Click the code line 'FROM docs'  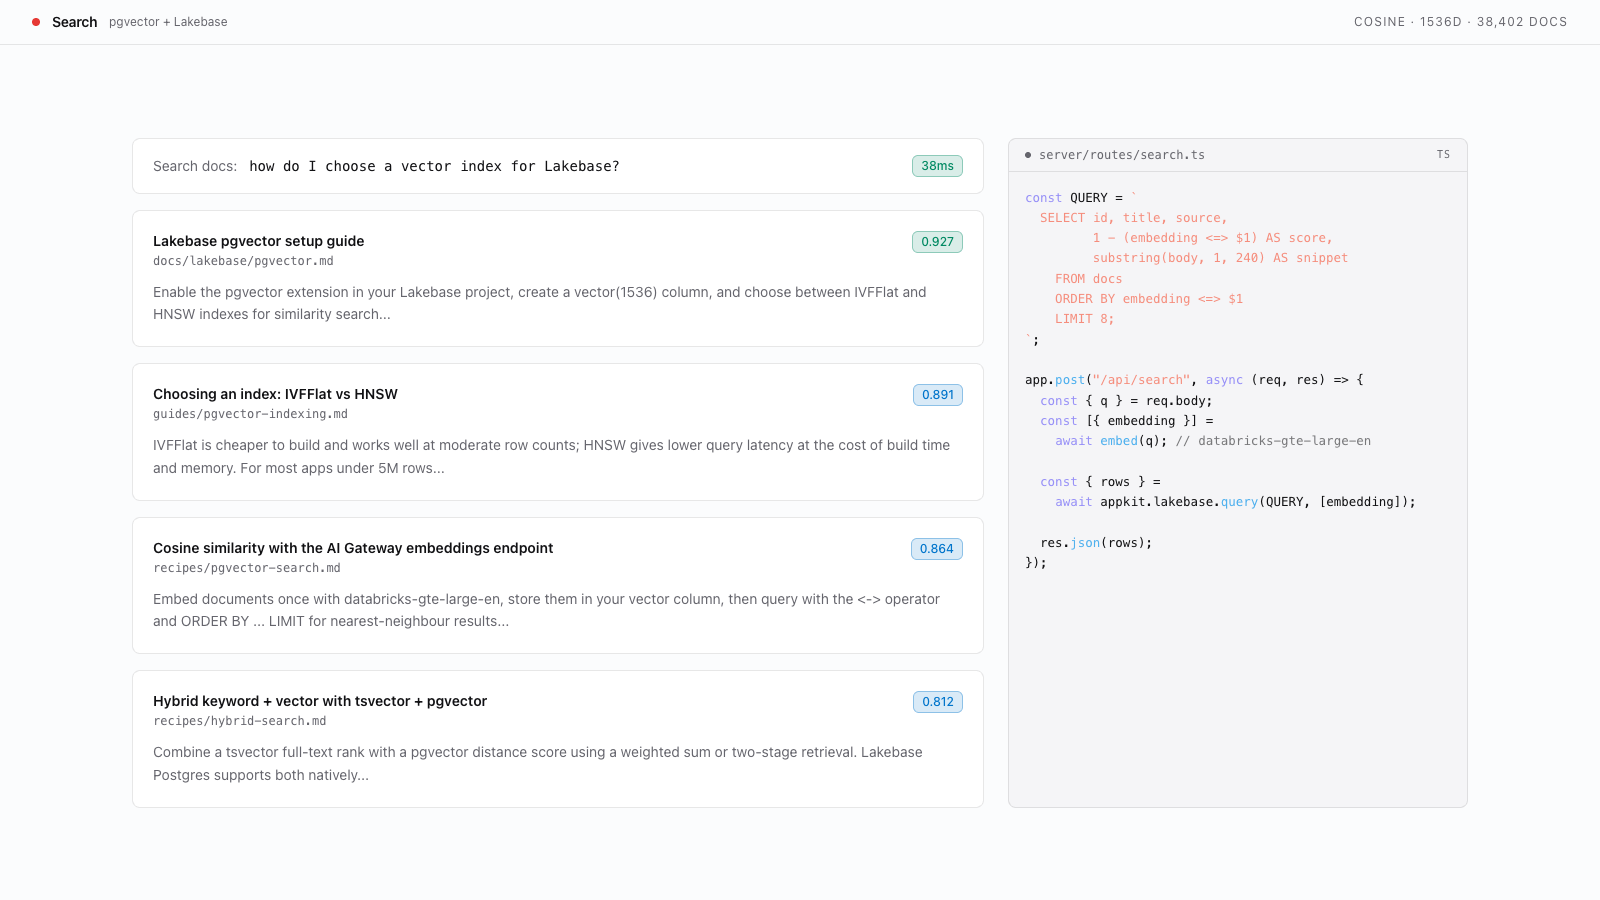pos(1088,279)
